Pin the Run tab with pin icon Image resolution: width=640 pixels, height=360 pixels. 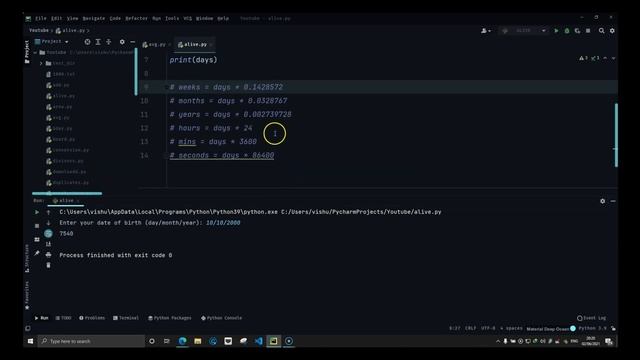pyautogui.click(x=37, y=253)
